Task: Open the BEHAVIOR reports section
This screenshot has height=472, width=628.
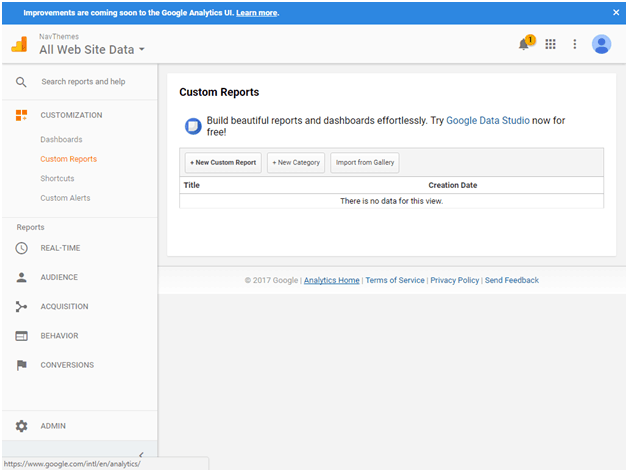Action: point(59,336)
